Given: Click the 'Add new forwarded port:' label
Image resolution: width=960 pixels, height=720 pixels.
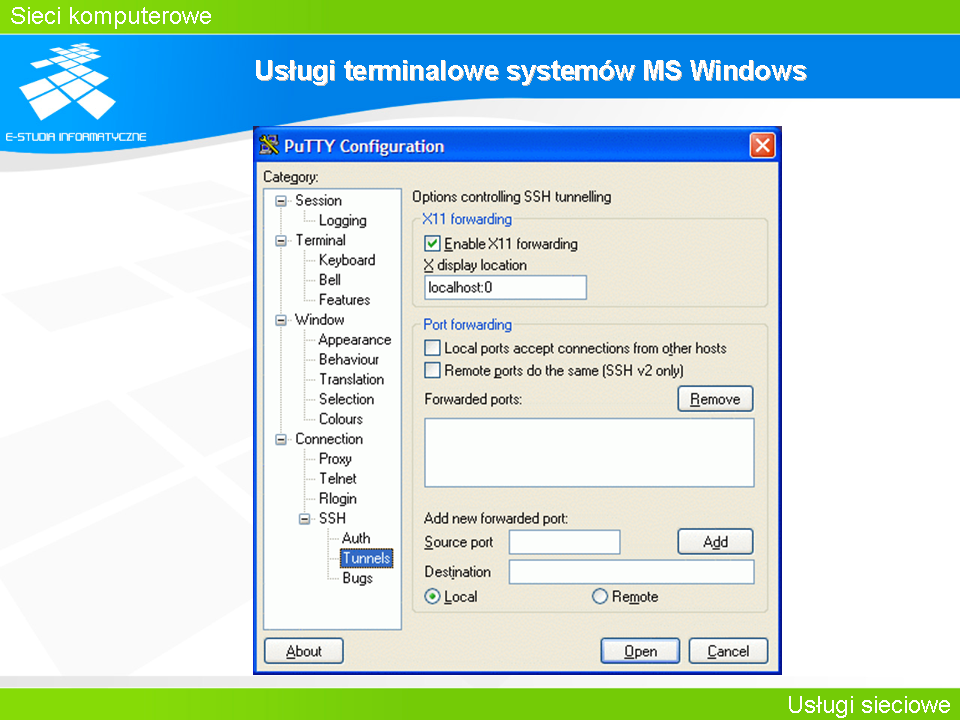Looking at the screenshot, I should 496,519.
